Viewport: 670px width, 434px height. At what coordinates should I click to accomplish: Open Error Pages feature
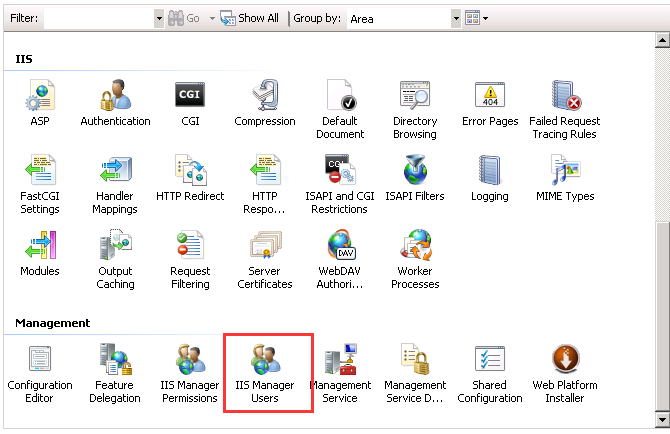(x=490, y=94)
